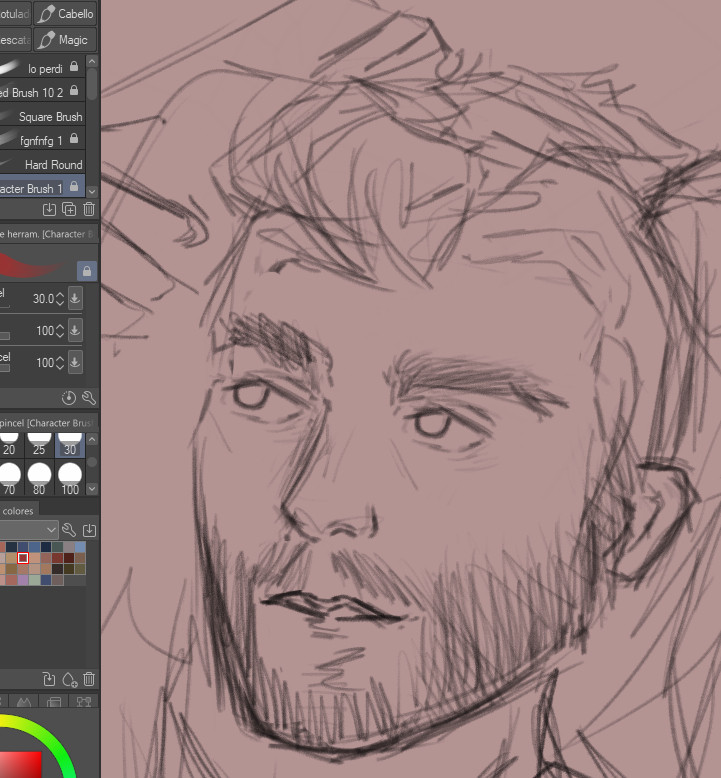Click the slider bar under the 'cel' label
This screenshot has width=721, height=778.
pyautogui.click(x=5, y=368)
